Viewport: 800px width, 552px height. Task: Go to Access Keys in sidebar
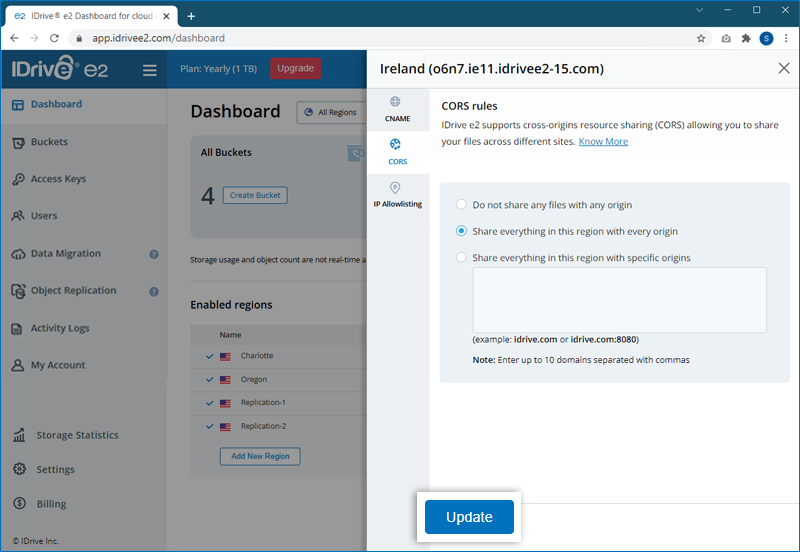point(58,179)
